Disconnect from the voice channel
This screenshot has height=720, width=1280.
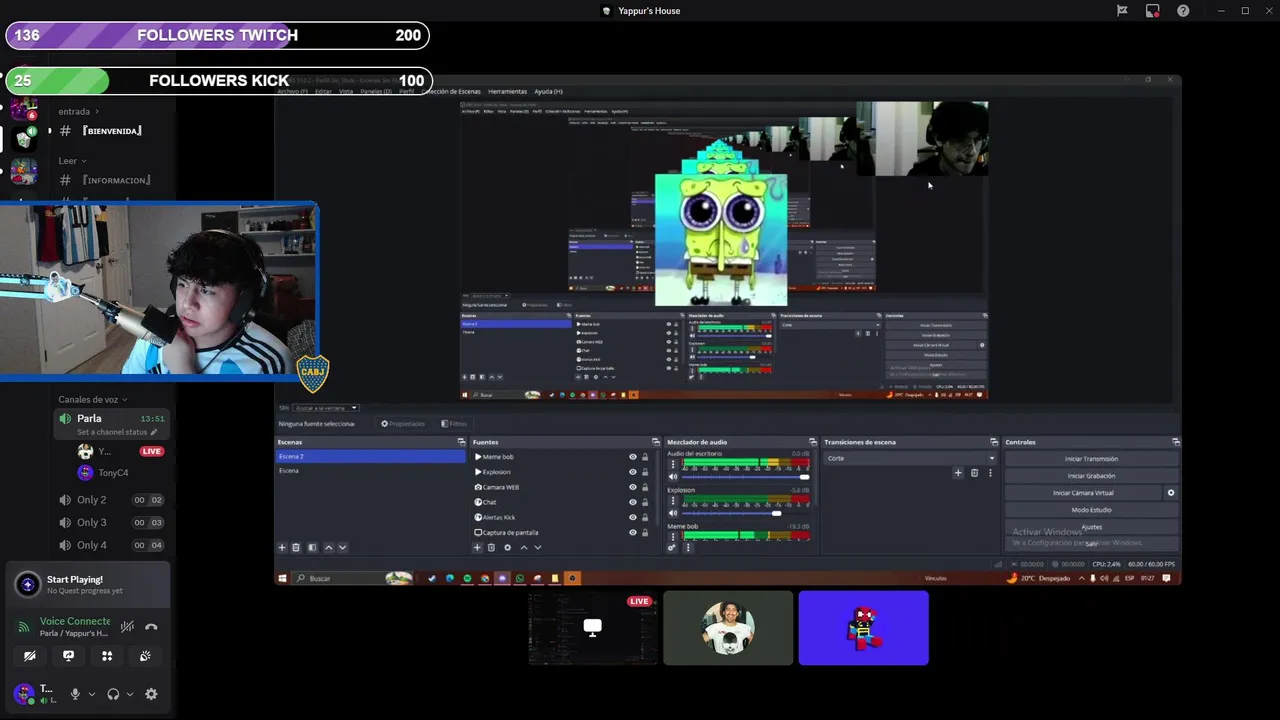(151, 627)
